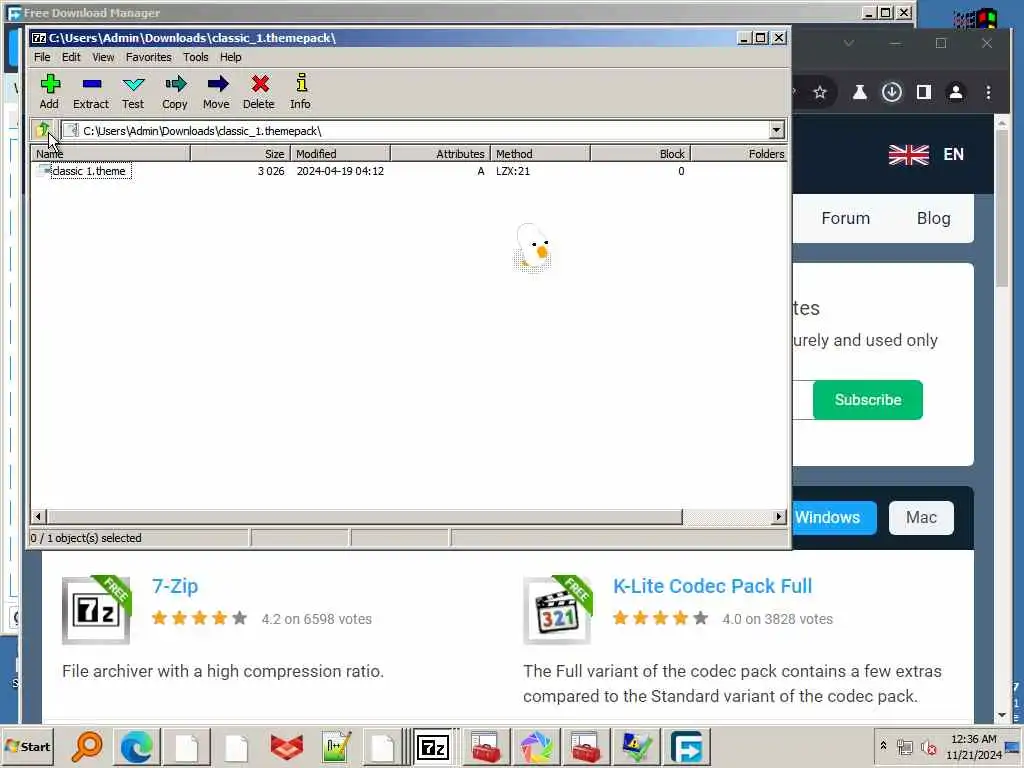1024x768 pixels.
Task: Click the red Delete icon
Action: point(259,91)
